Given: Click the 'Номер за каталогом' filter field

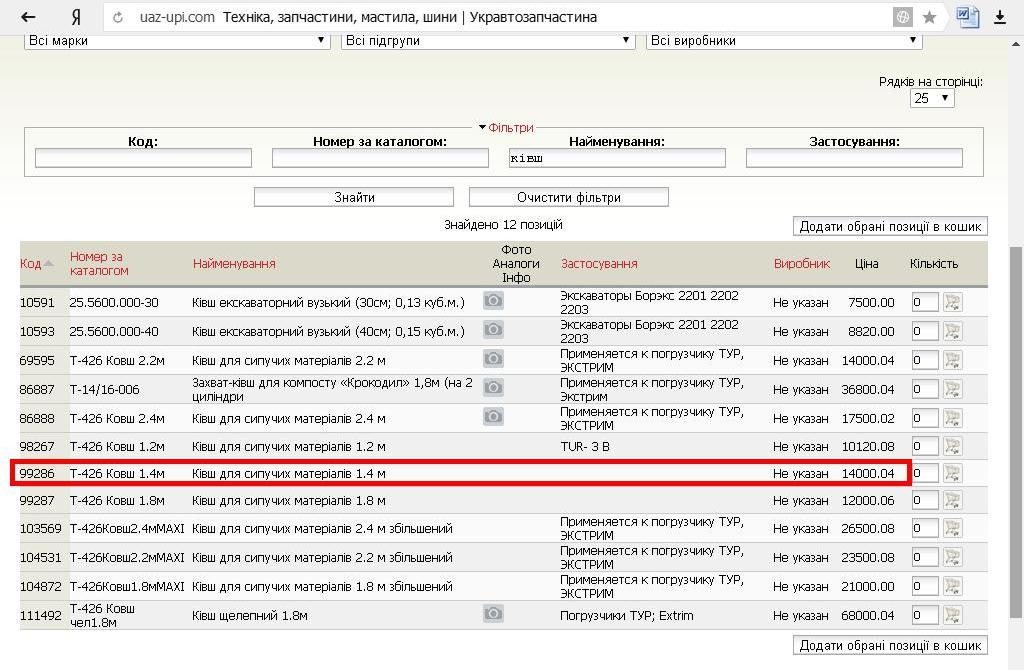Looking at the screenshot, I should tap(379, 158).
